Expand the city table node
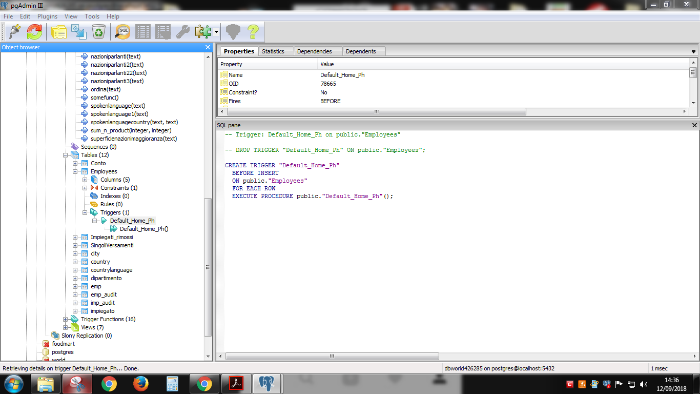This screenshot has width=700, height=394. [x=75, y=253]
